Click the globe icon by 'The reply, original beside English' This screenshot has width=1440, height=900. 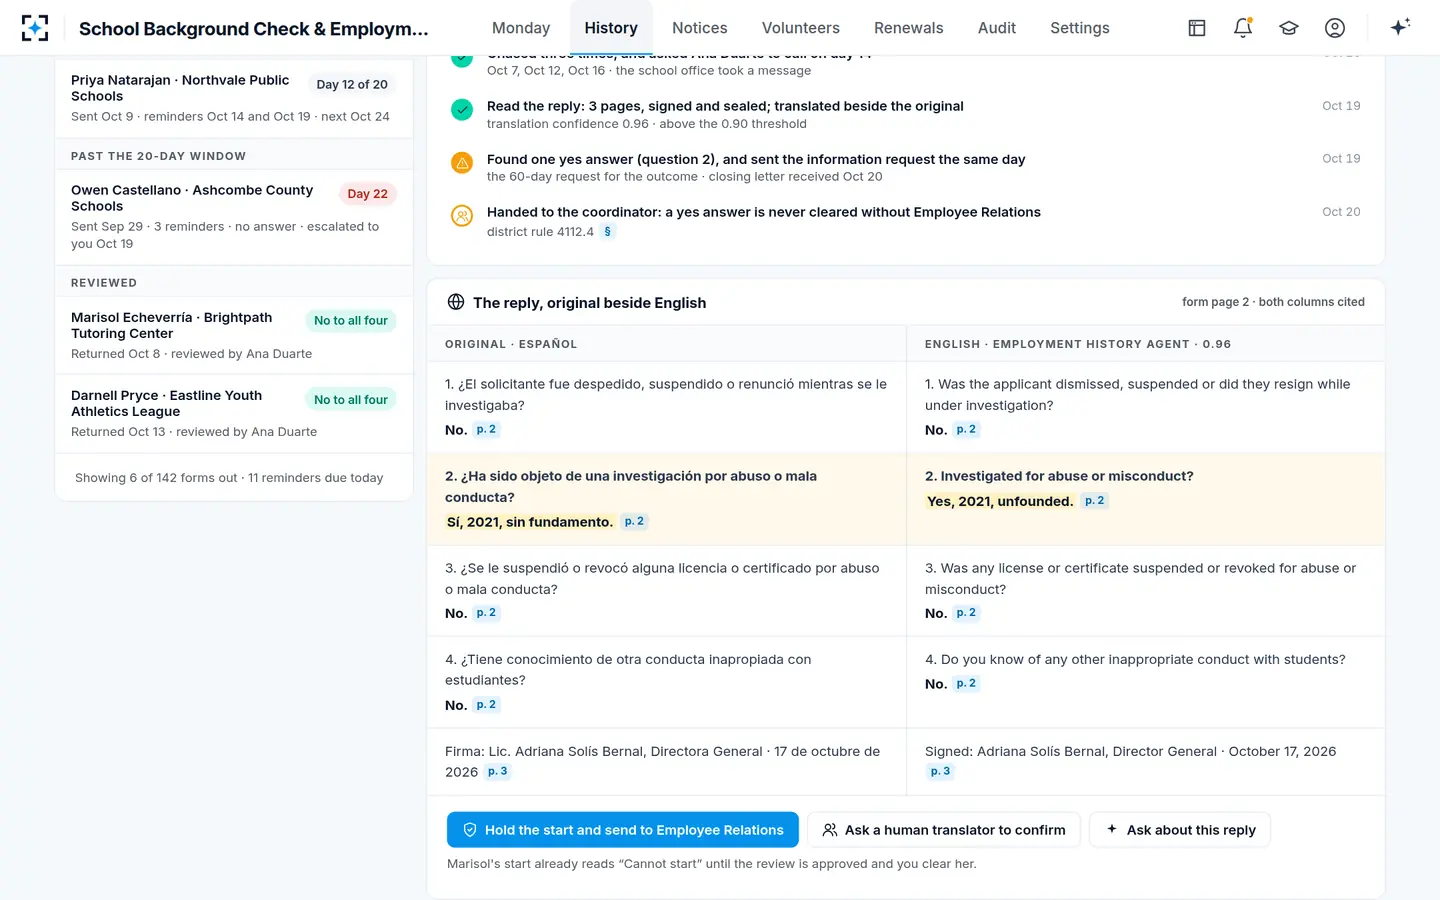coord(456,302)
